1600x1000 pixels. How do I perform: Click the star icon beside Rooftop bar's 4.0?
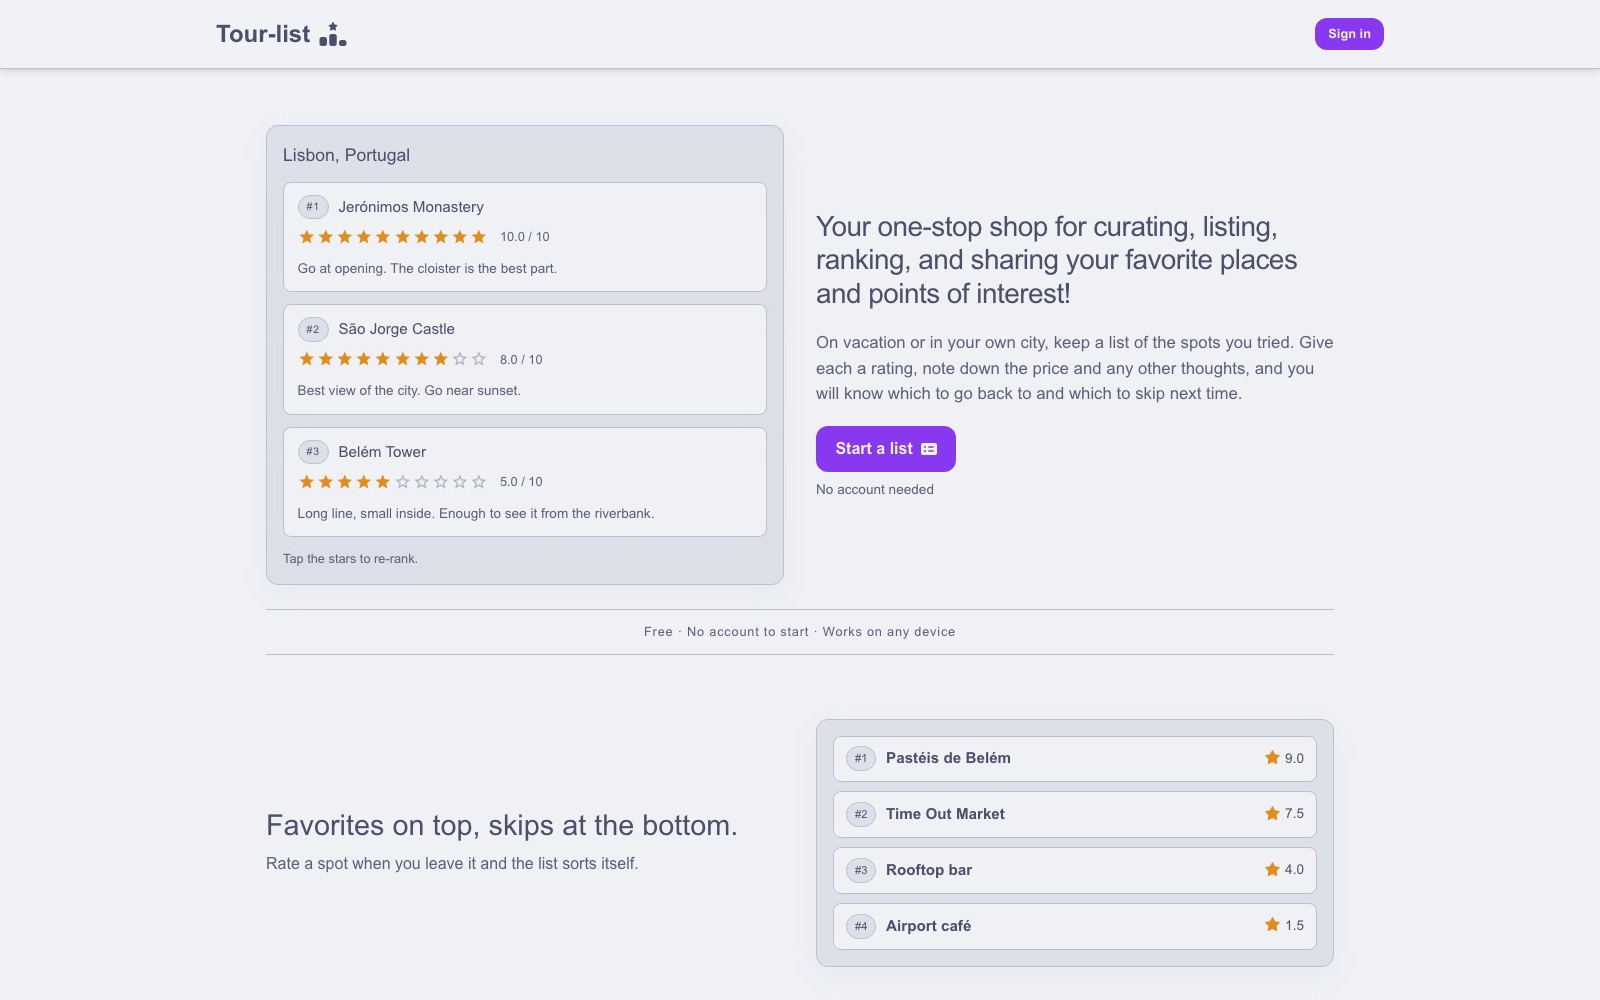pos(1272,870)
